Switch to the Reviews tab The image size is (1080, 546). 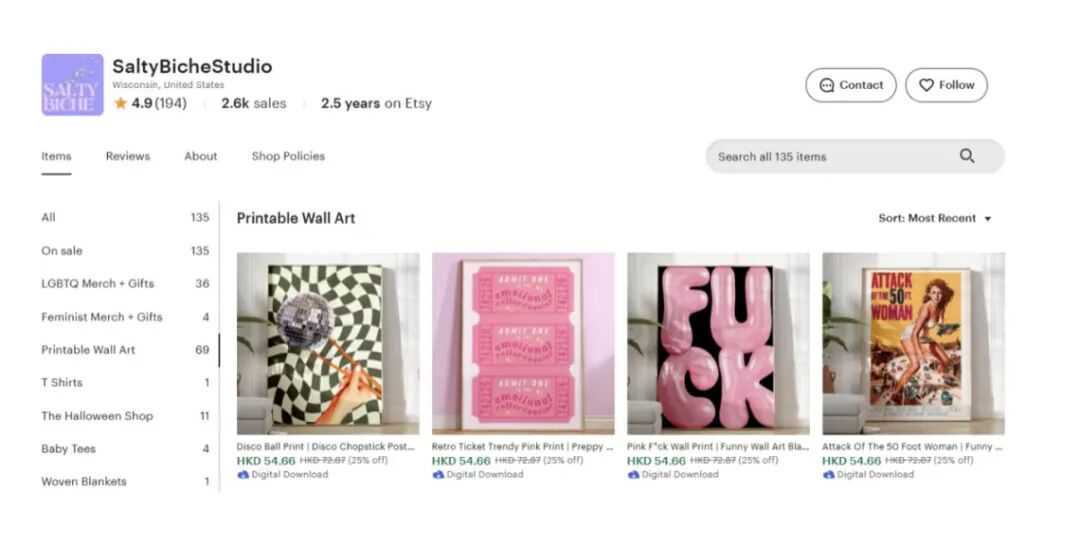127,156
